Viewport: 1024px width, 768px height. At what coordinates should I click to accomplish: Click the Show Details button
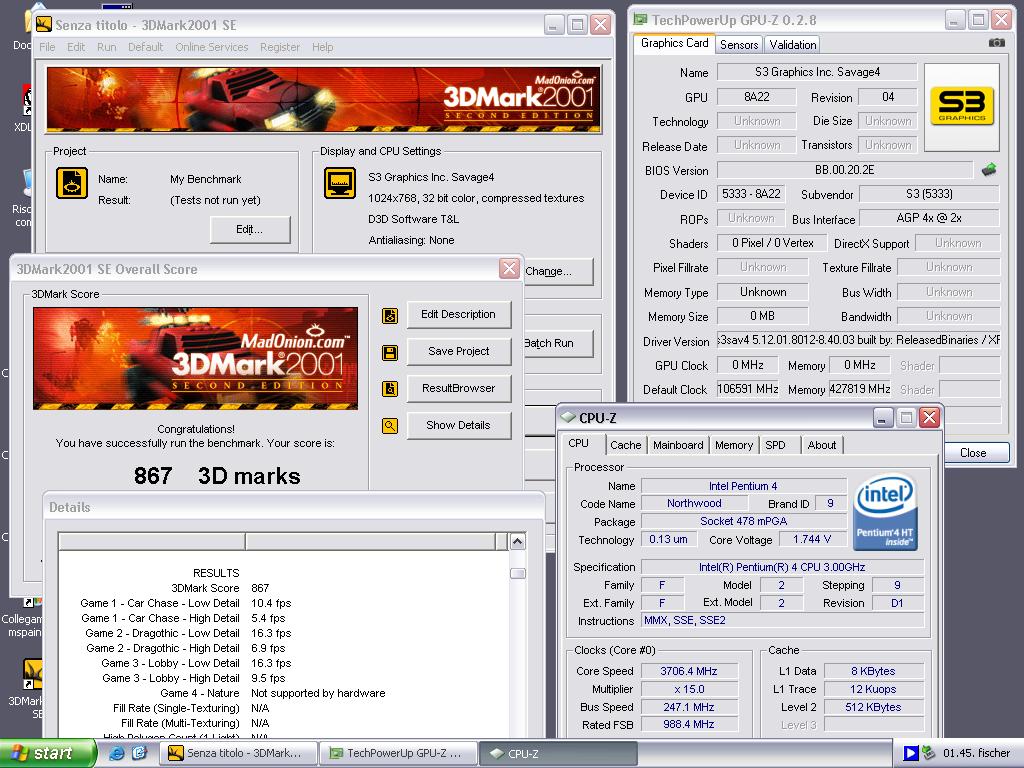(458, 425)
